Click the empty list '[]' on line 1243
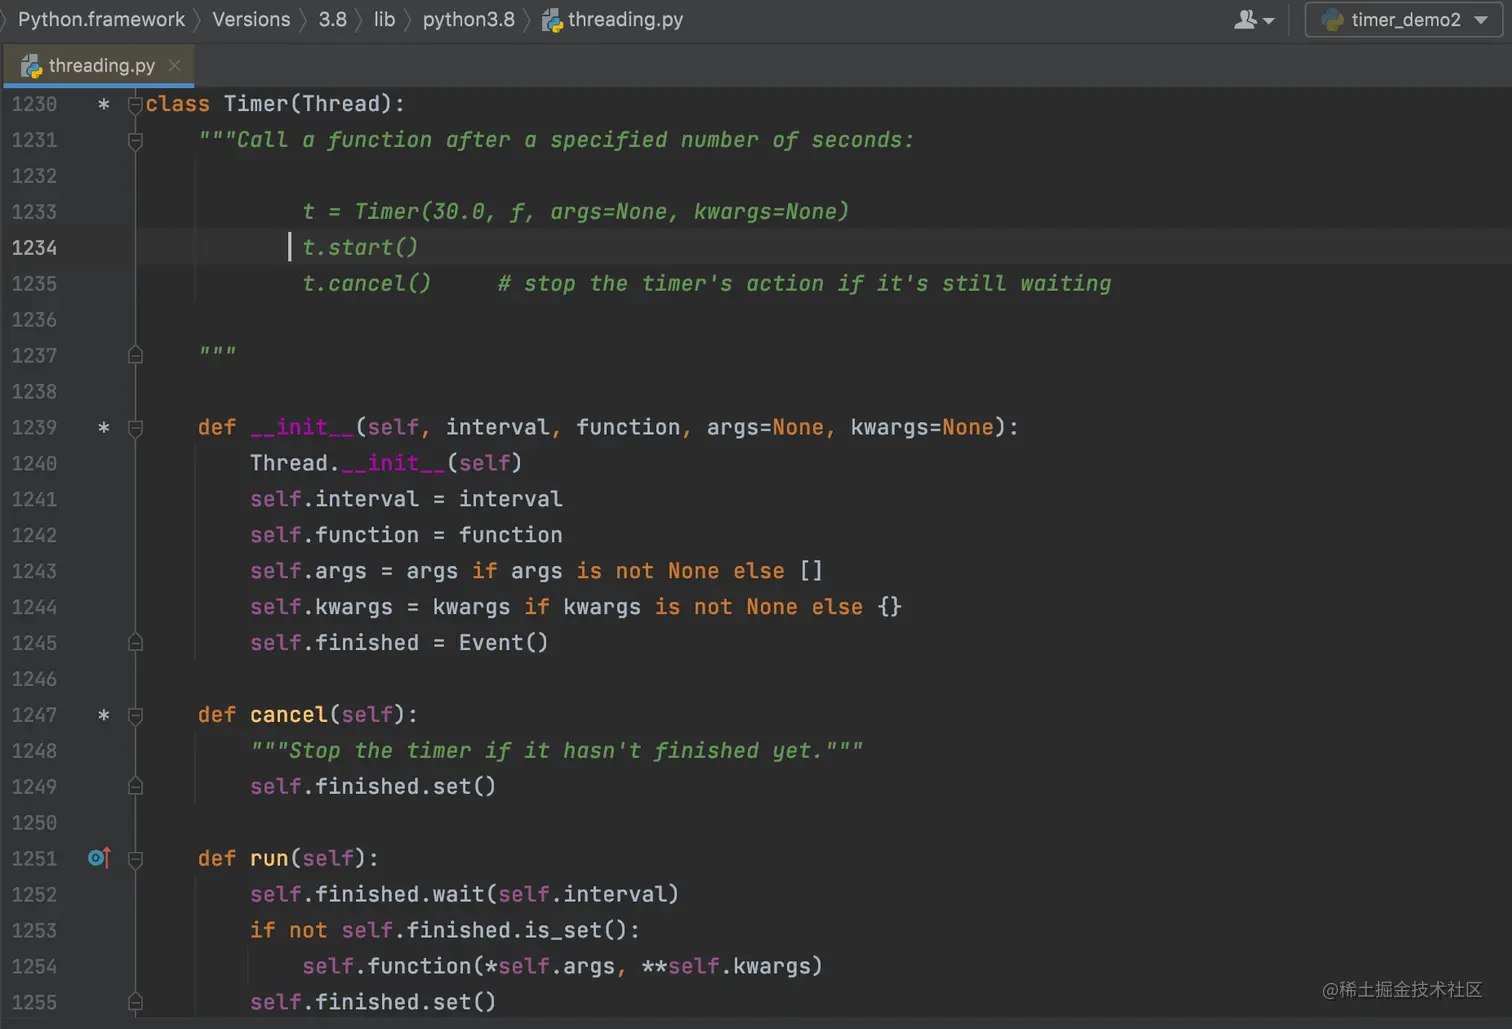The height and width of the screenshot is (1029, 1512). [811, 571]
